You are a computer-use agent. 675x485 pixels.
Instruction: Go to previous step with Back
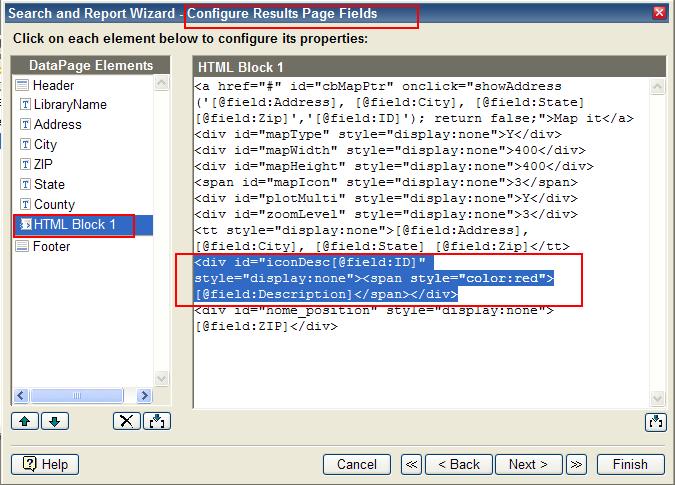click(x=458, y=464)
